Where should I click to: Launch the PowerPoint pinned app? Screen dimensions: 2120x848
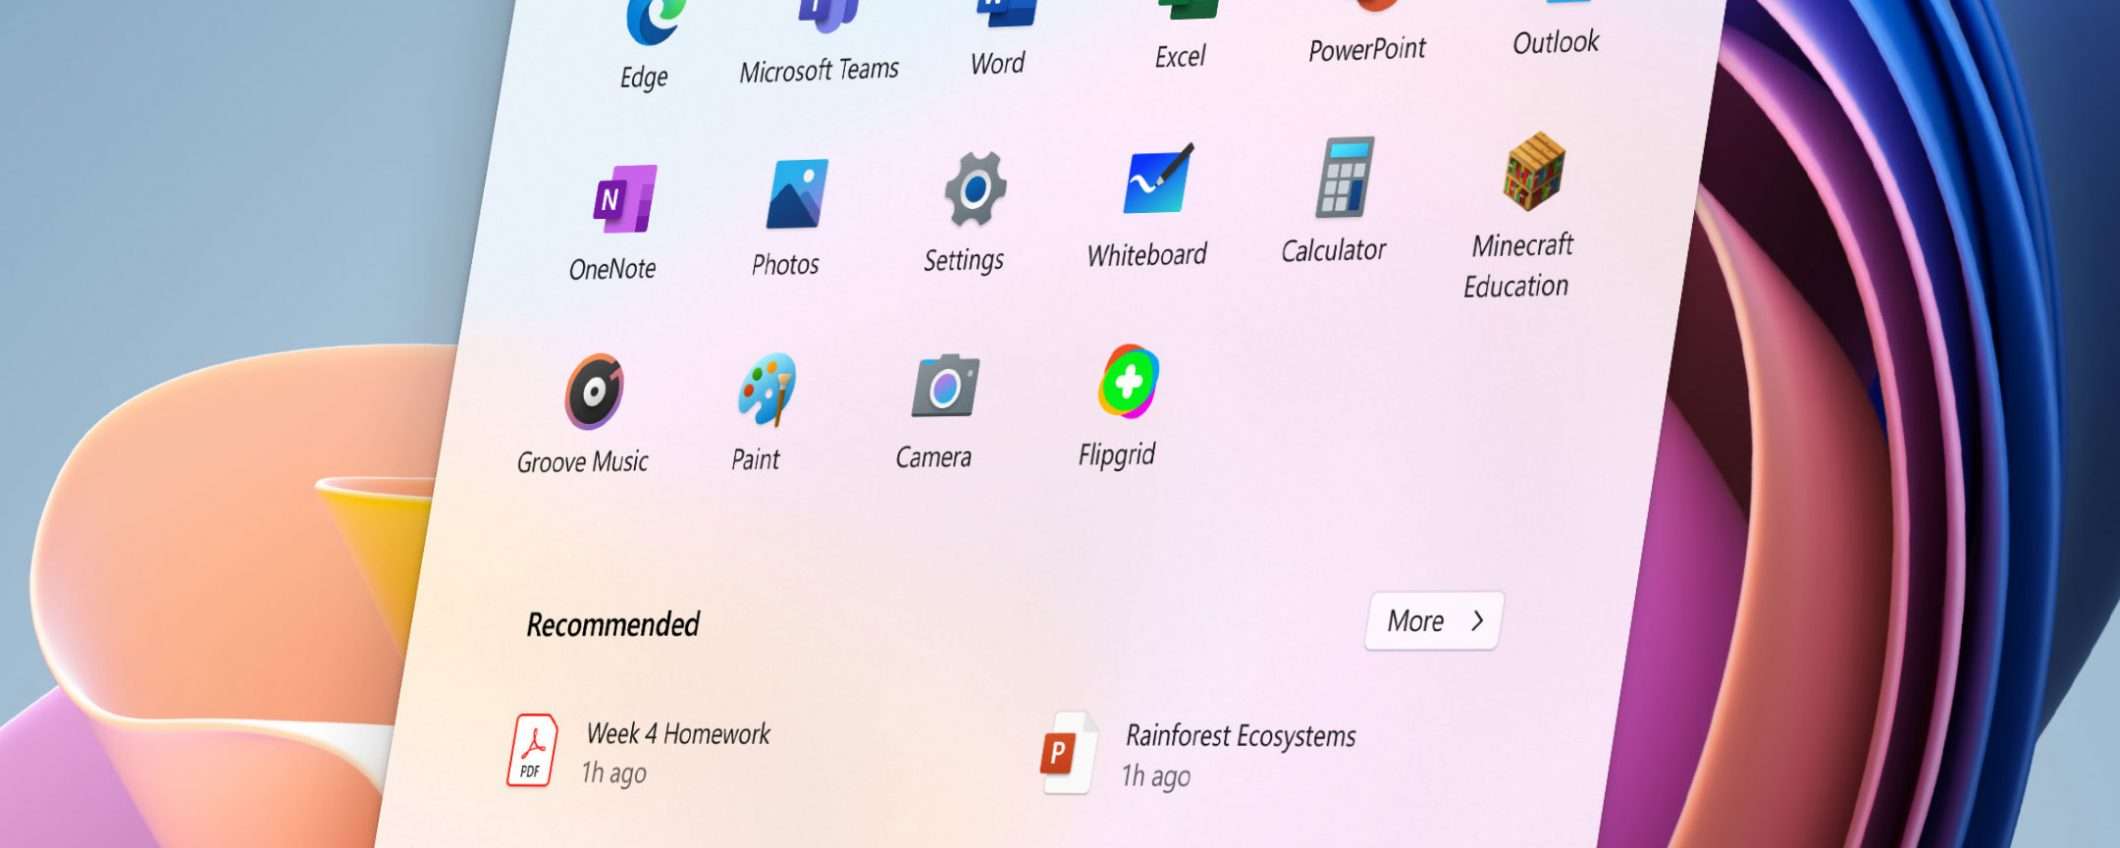tap(1369, 32)
